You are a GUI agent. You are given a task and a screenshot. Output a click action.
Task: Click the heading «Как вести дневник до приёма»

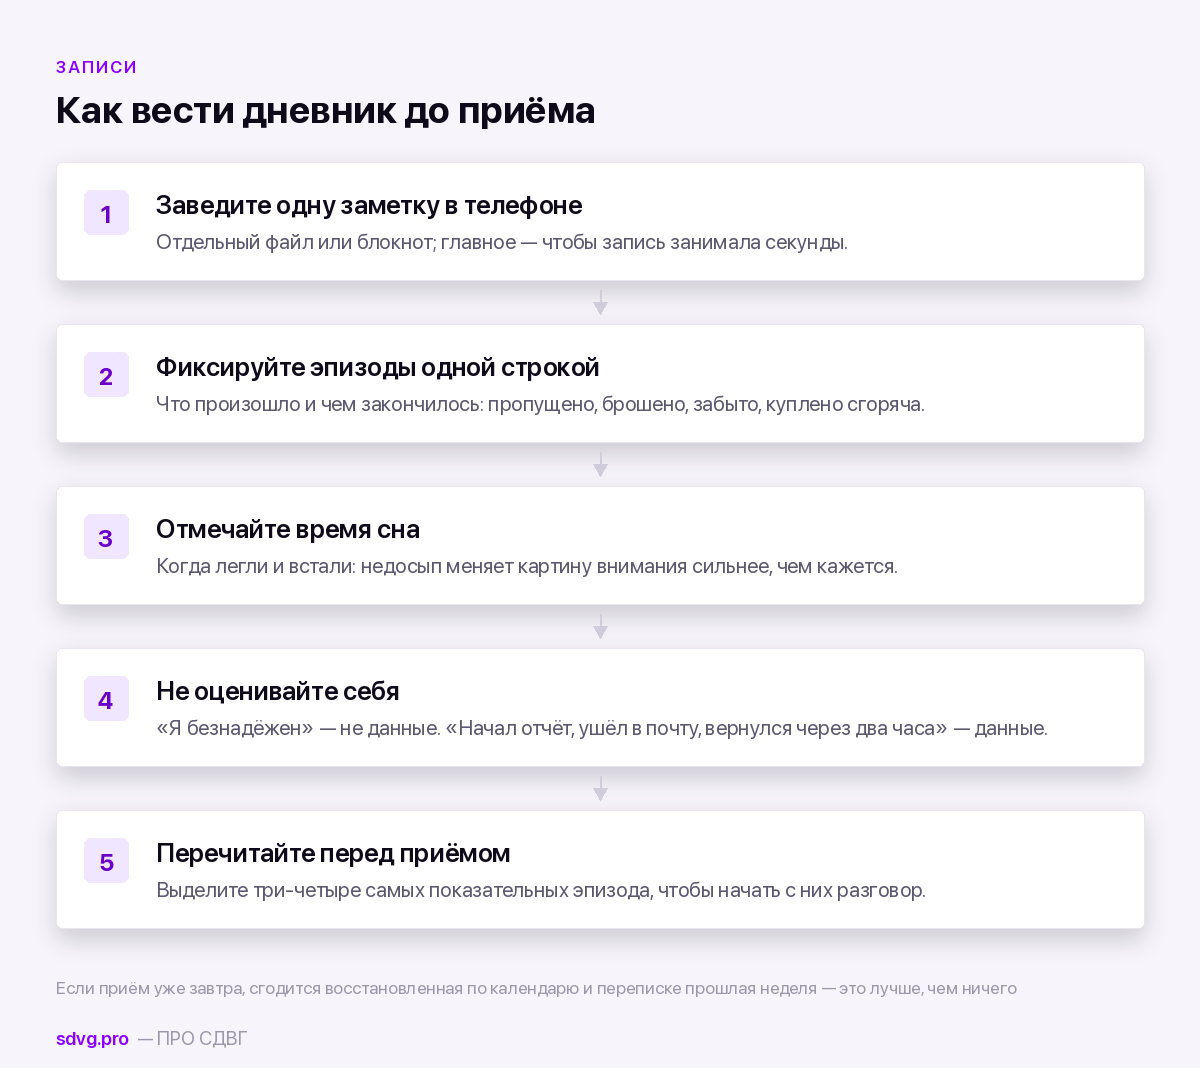pyautogui.click(x=325, y=110)
